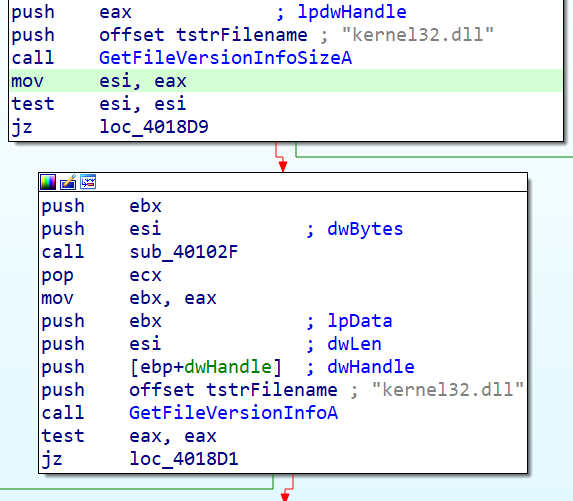Screen dimensions: 573x501
Task: Click the graph group nodes icon
Action: [x=88, y=182]
